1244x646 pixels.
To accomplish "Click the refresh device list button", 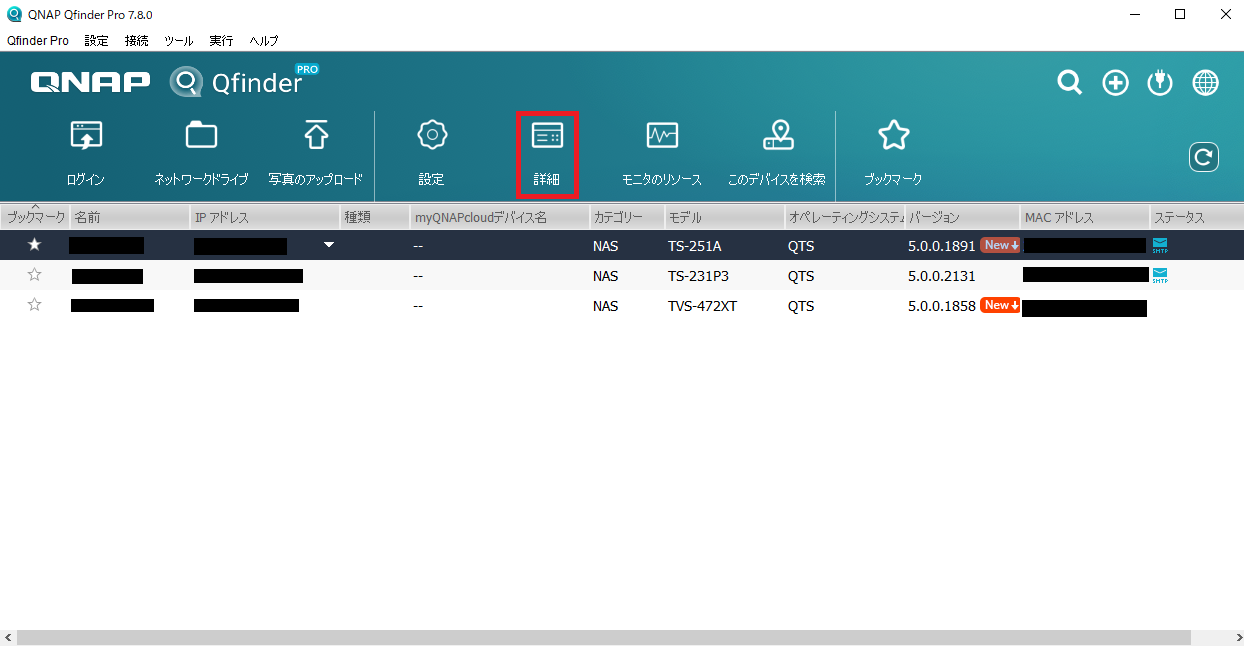I will pyautogui.click(x=1204, y=157).
